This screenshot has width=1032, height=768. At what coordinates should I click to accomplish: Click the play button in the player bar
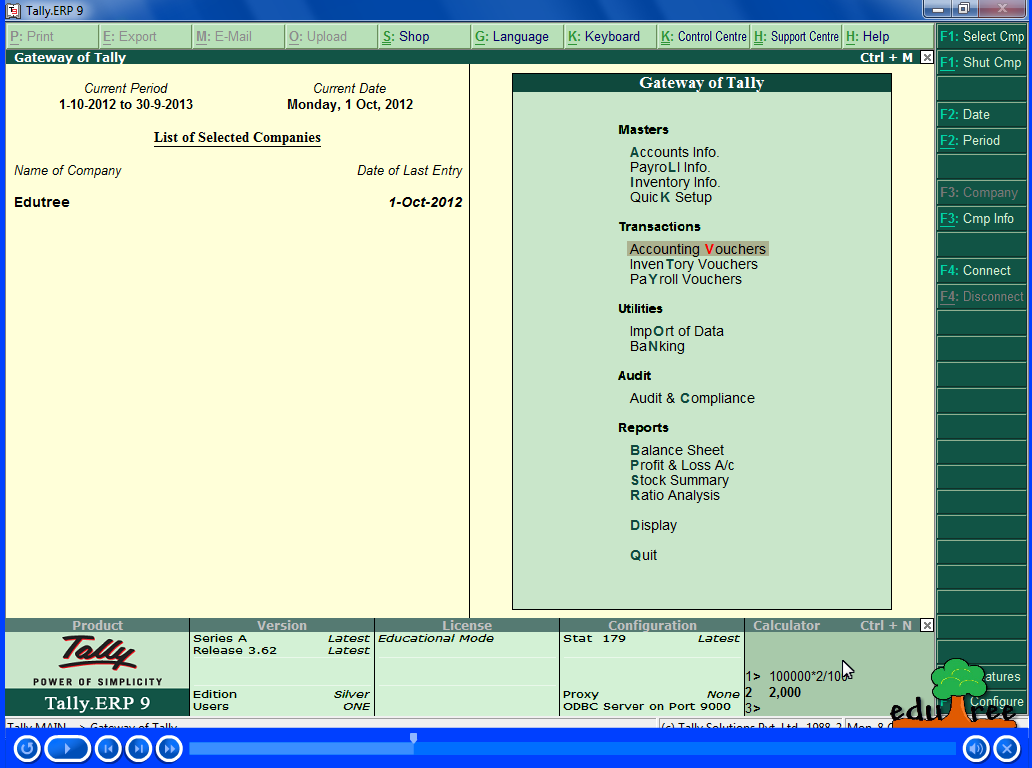[68, 748]
